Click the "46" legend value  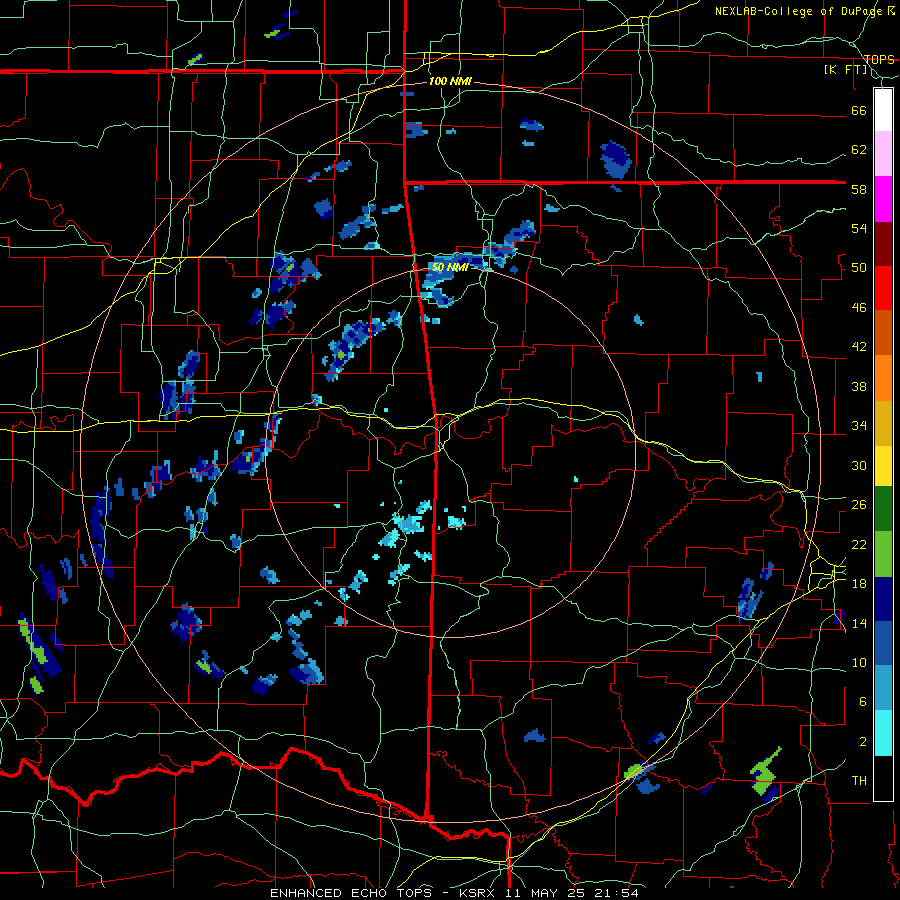[x=859, y=308]
